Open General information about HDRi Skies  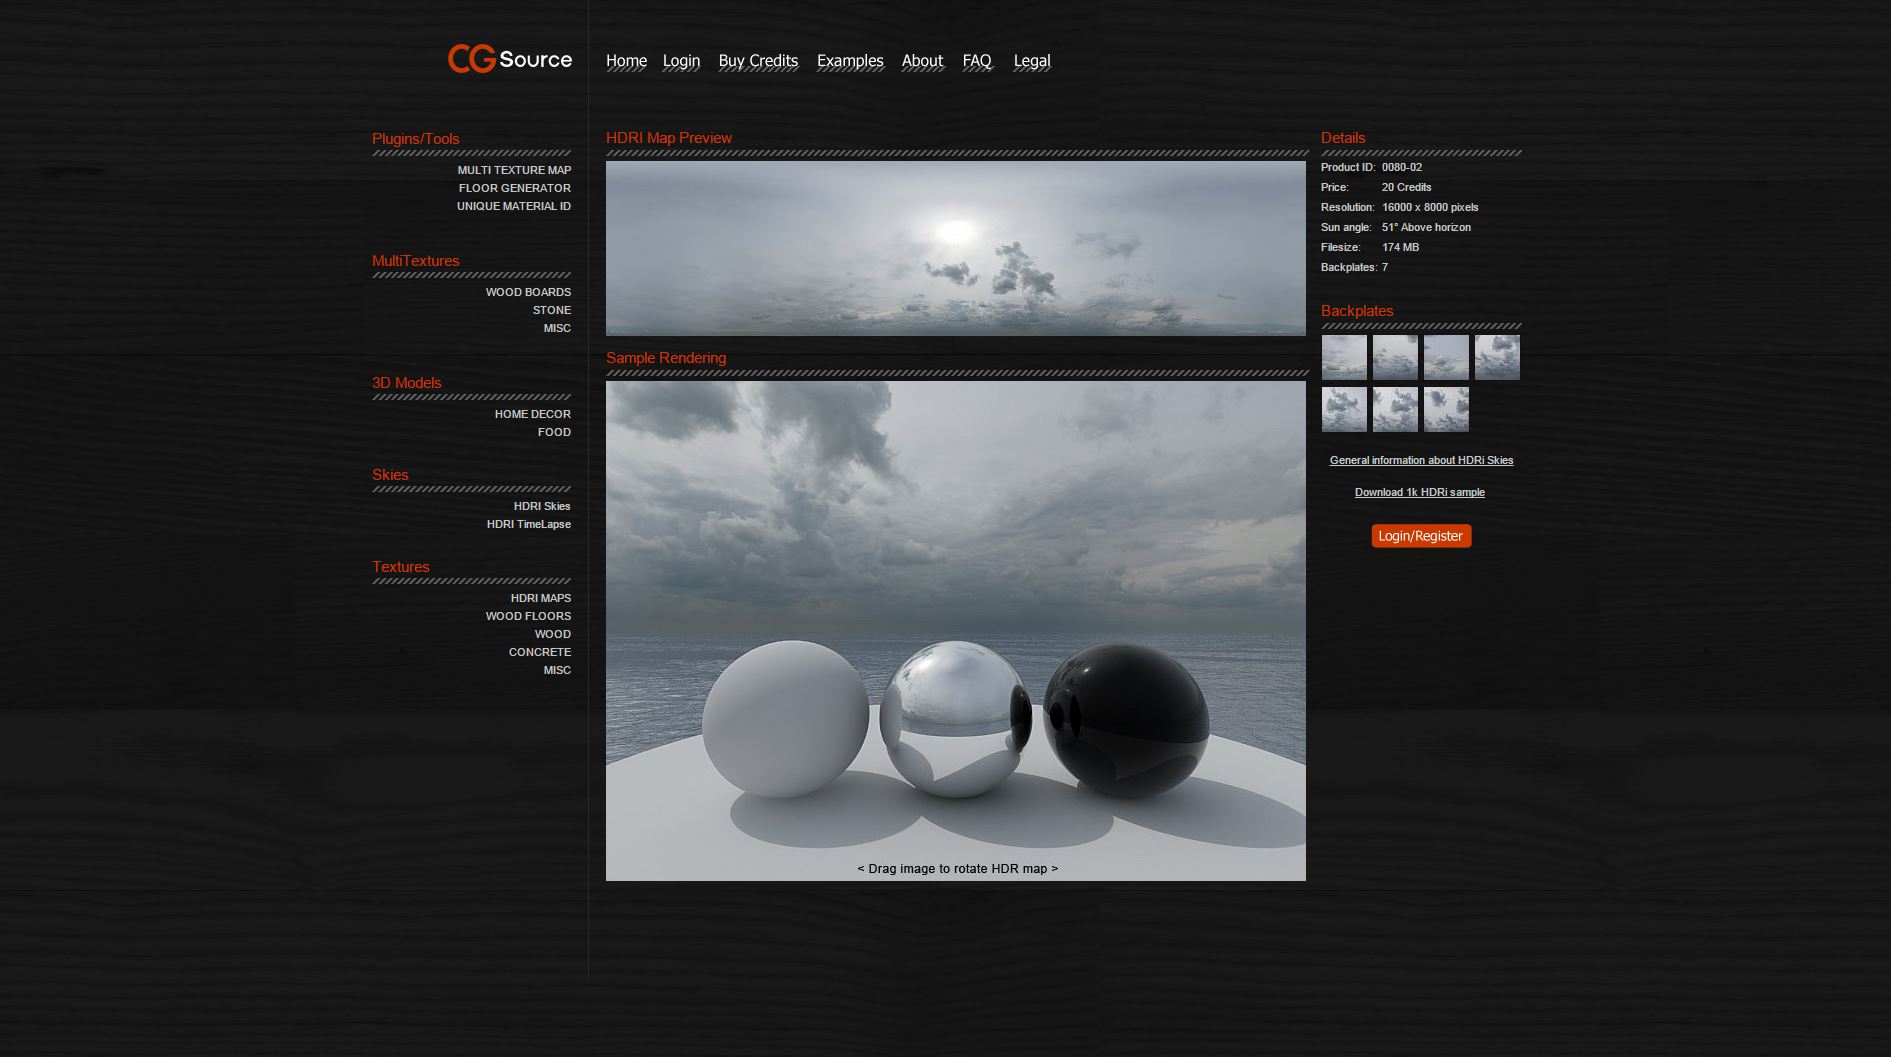[1421, 460]
